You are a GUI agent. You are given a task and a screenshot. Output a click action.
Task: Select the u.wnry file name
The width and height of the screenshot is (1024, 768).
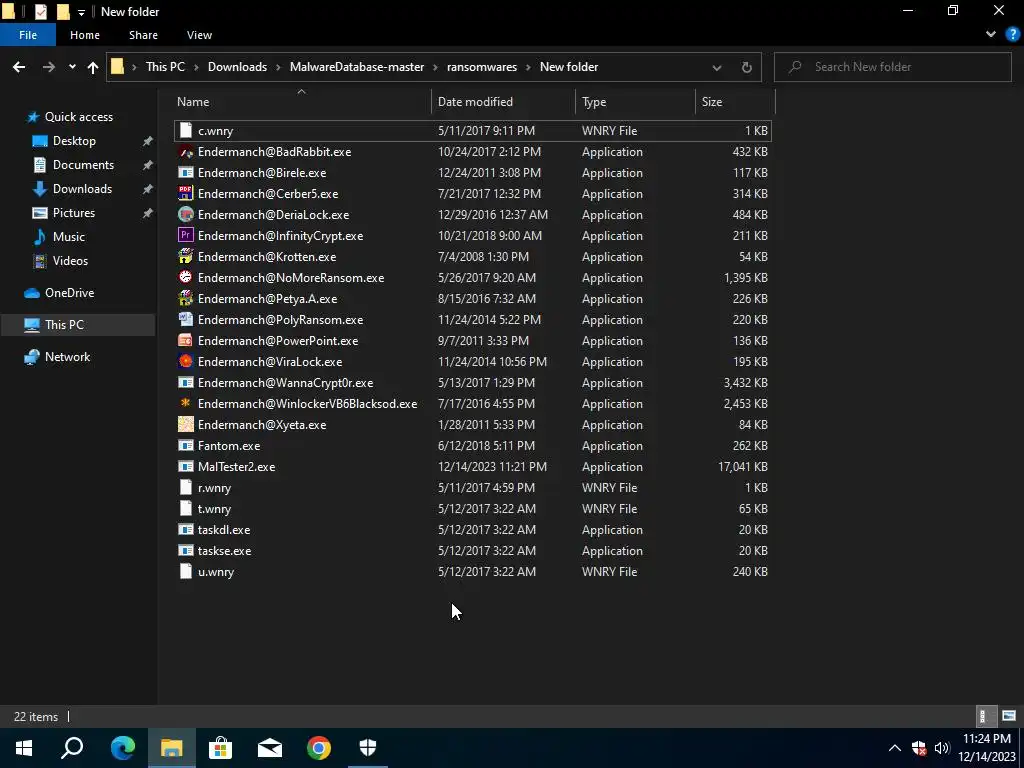[216, 571]
